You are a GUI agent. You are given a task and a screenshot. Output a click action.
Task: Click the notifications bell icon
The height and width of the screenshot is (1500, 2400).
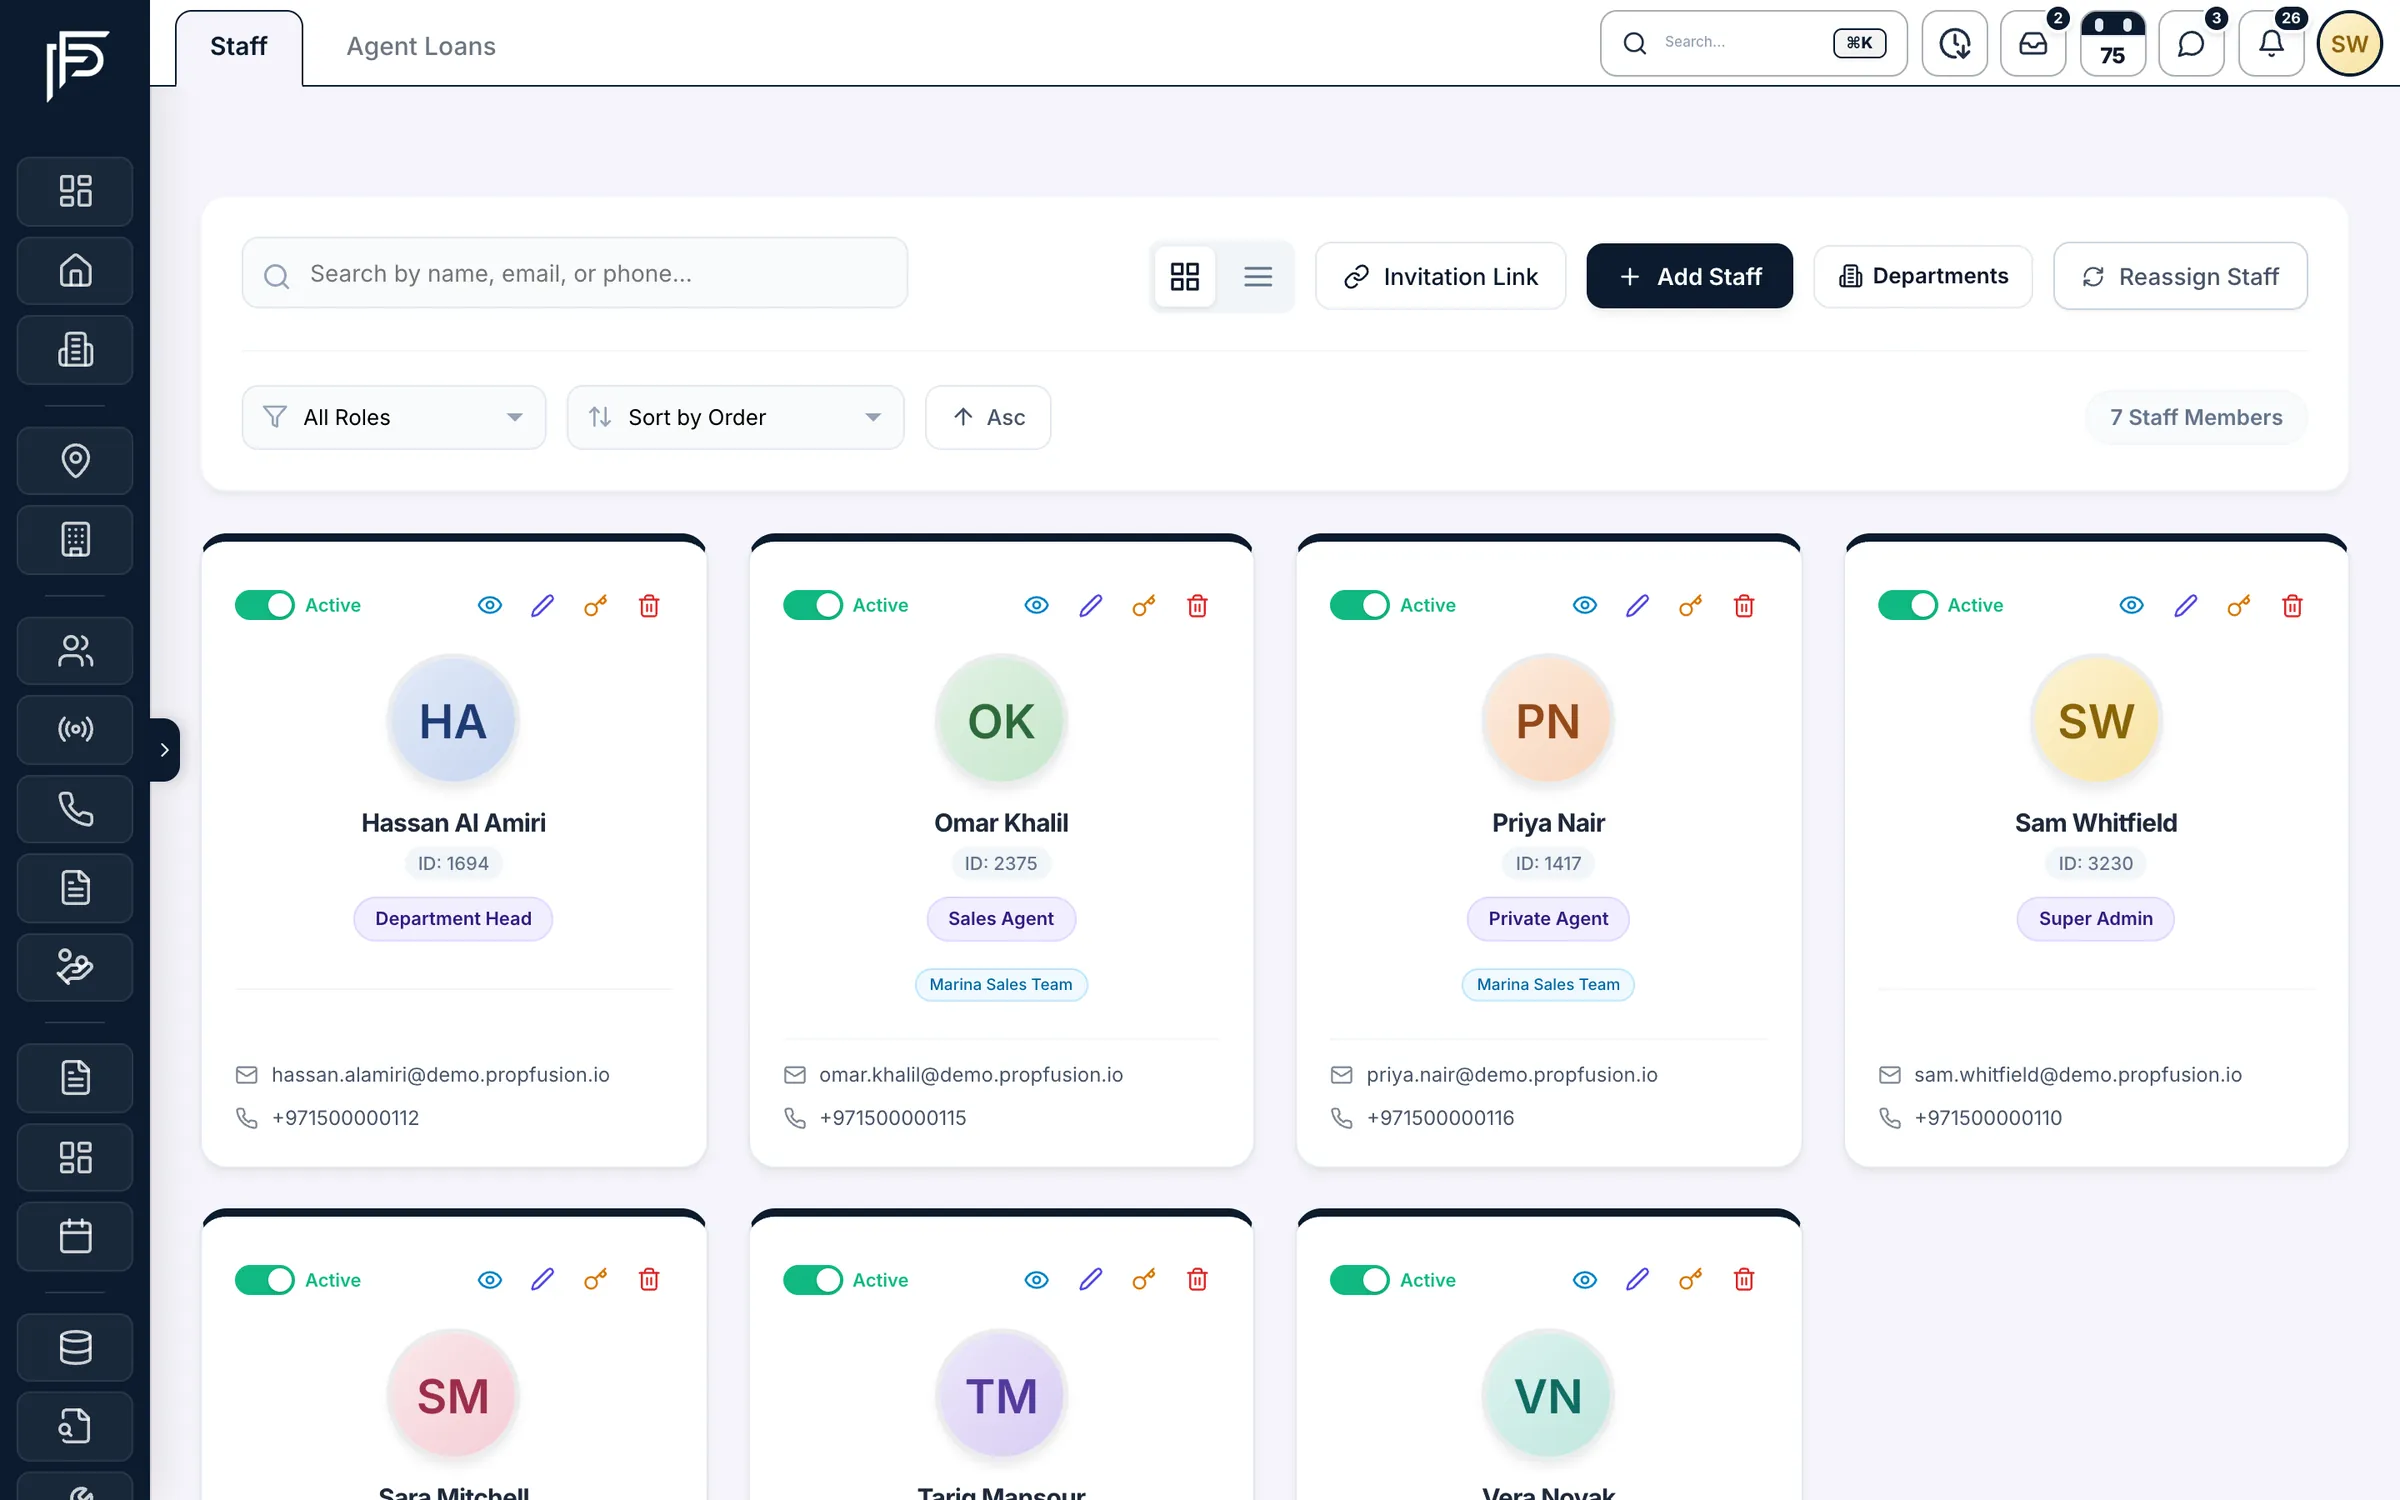2271,43
